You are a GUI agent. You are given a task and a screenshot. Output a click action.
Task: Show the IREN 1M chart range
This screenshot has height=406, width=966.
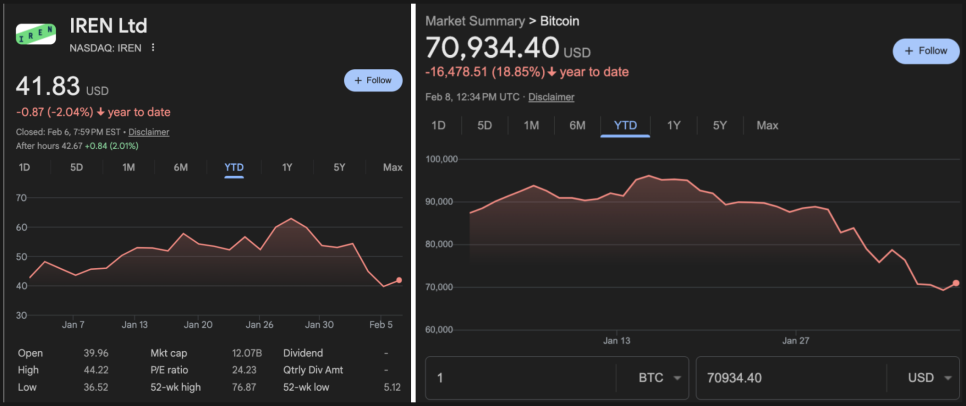(129, 167)
